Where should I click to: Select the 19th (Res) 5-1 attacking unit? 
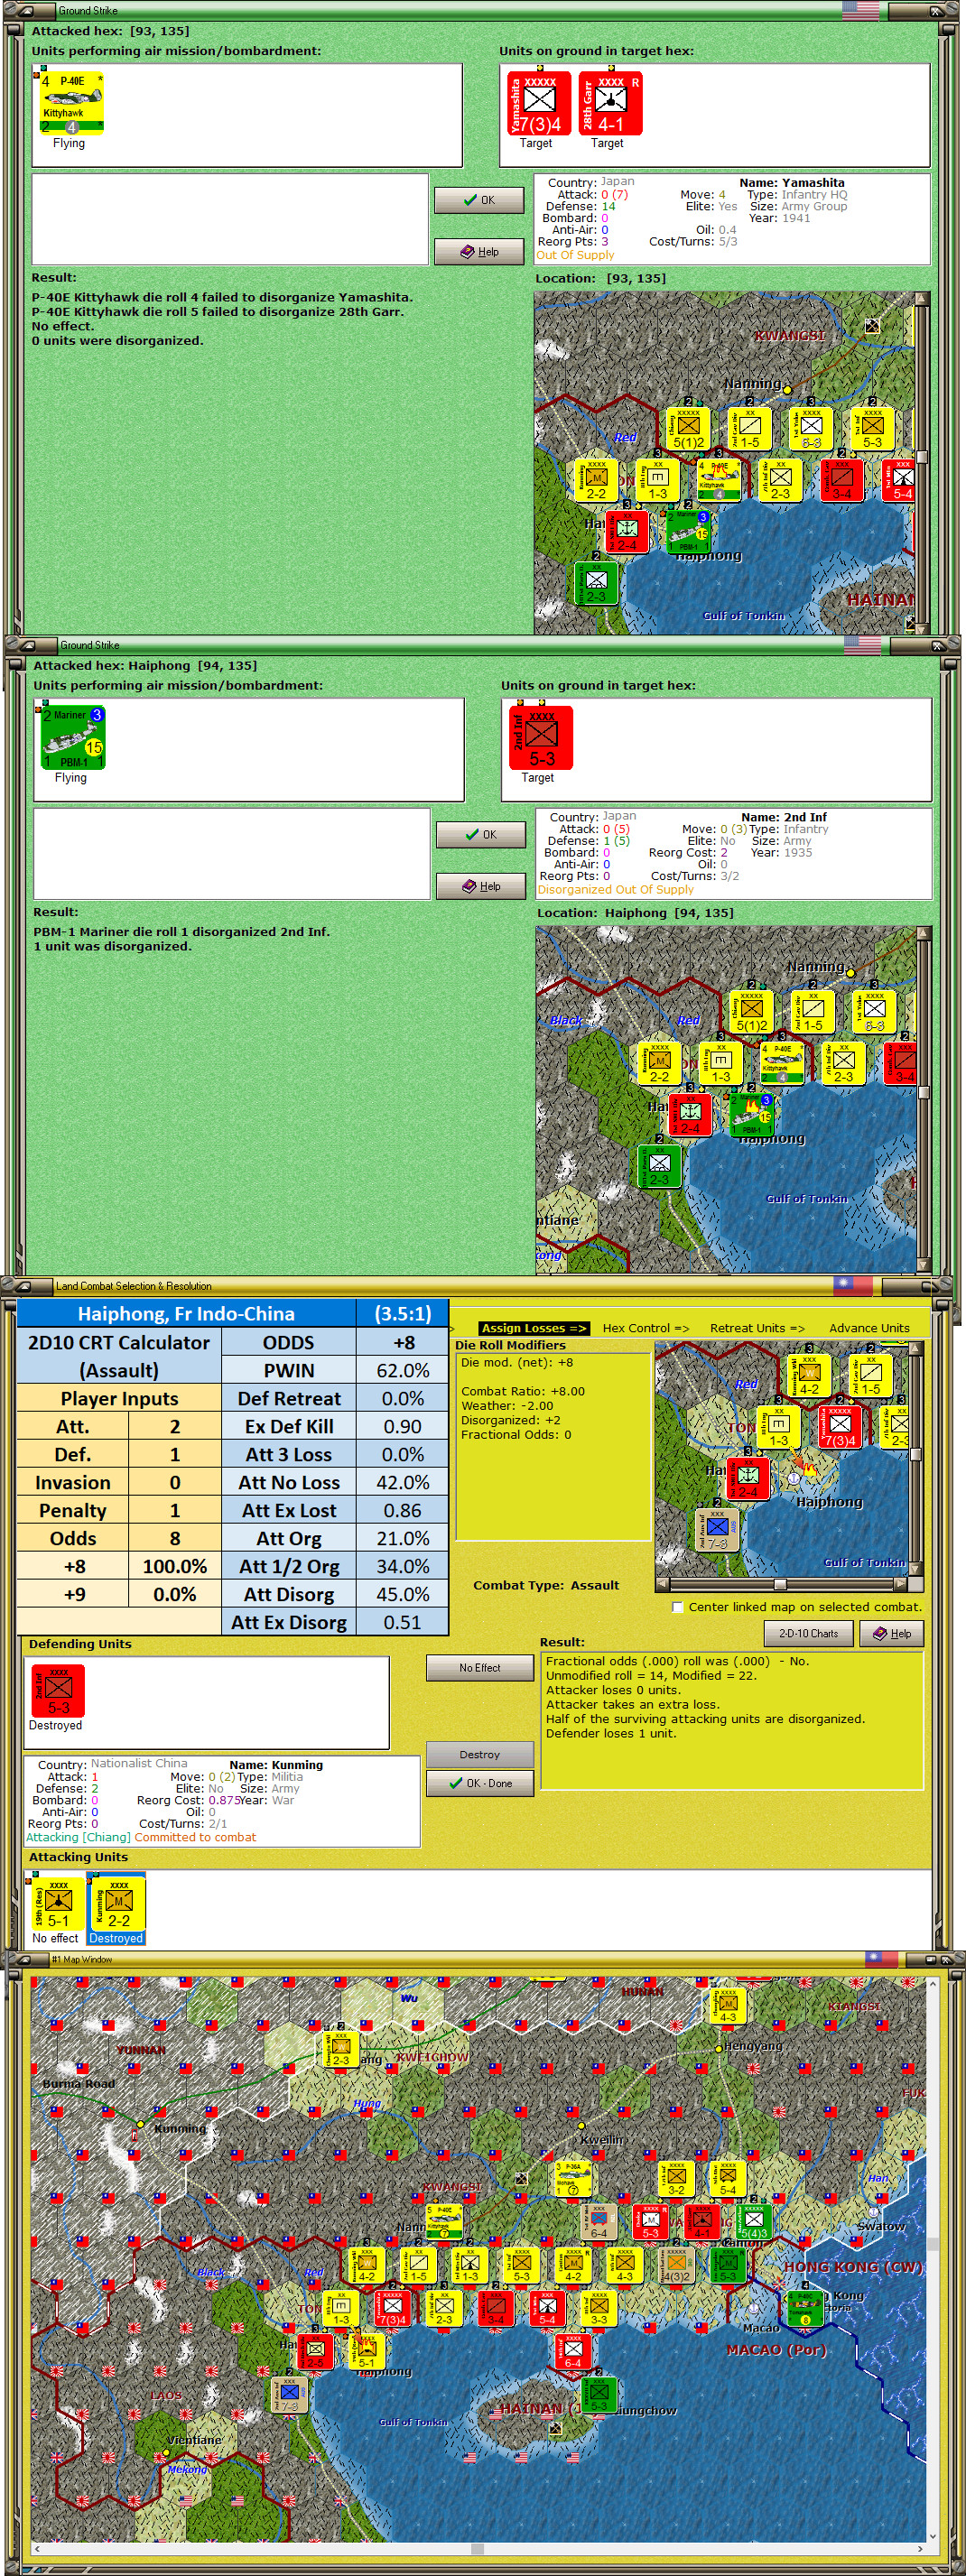click(59, 1904)
